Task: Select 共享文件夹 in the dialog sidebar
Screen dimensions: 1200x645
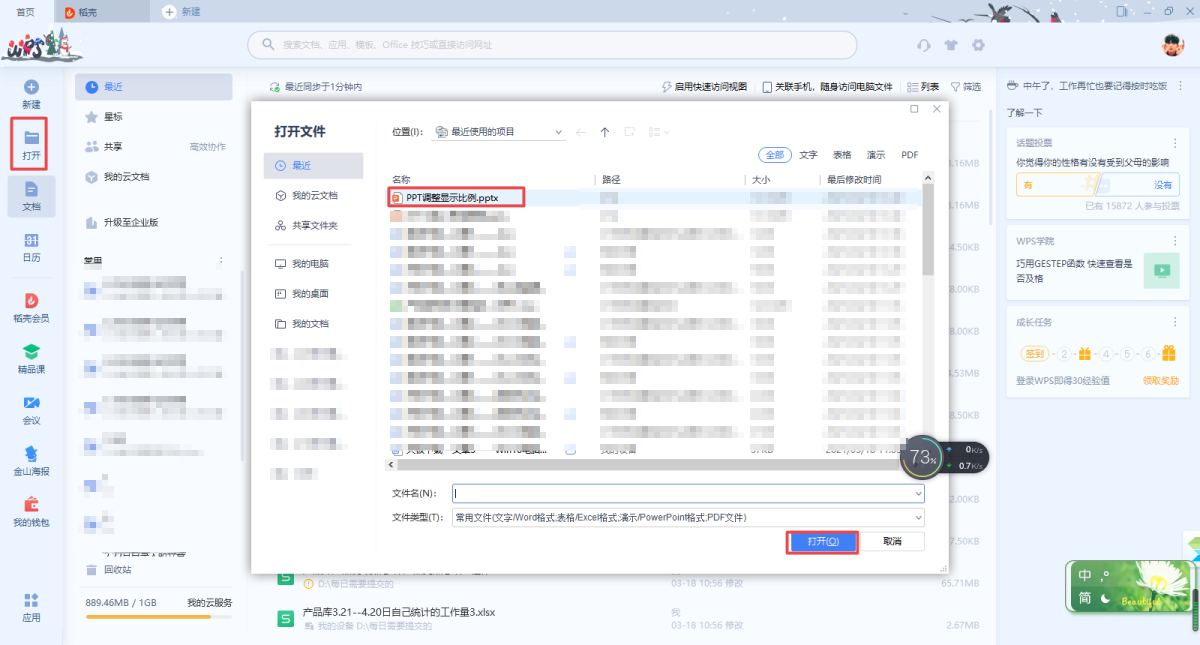Action: tap(314, 226)
